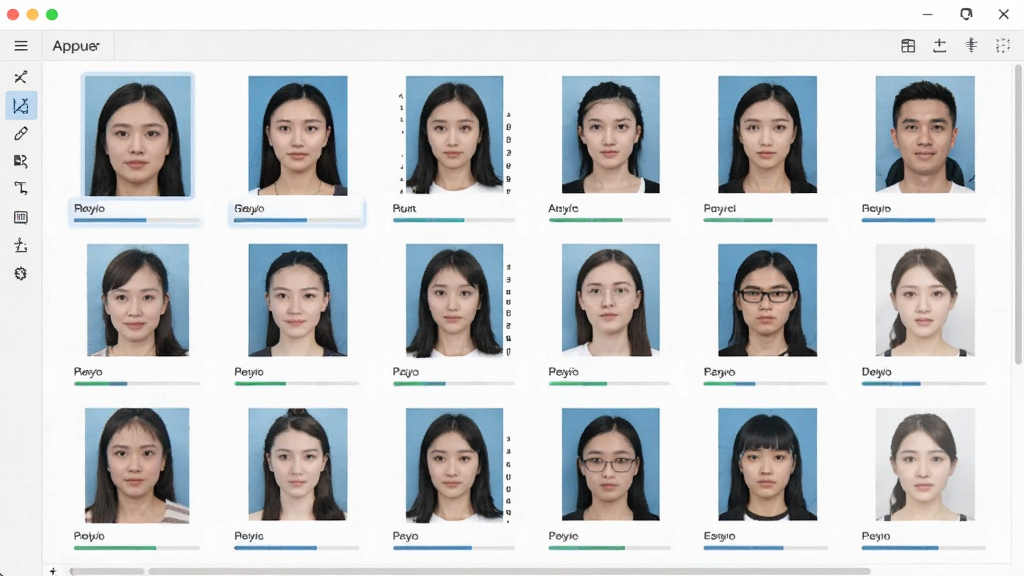Click the Appuer title tab

(76, 46)
